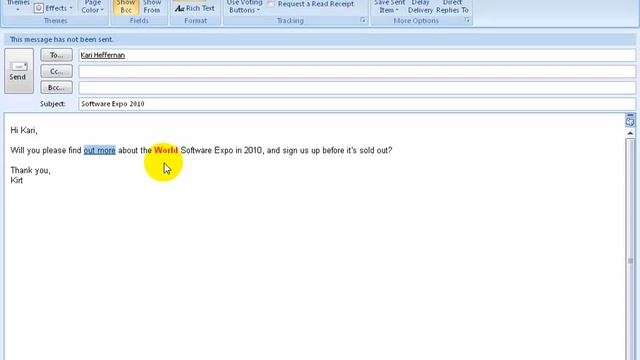Open the Use Voting Buttons dropdown

(x=244, y=7)
